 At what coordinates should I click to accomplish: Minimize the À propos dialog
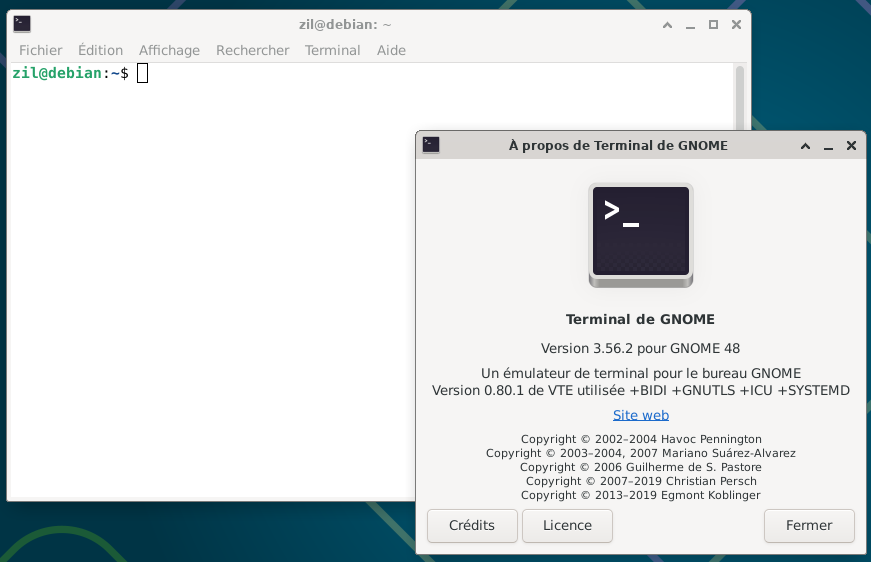[x=828, y=146]
